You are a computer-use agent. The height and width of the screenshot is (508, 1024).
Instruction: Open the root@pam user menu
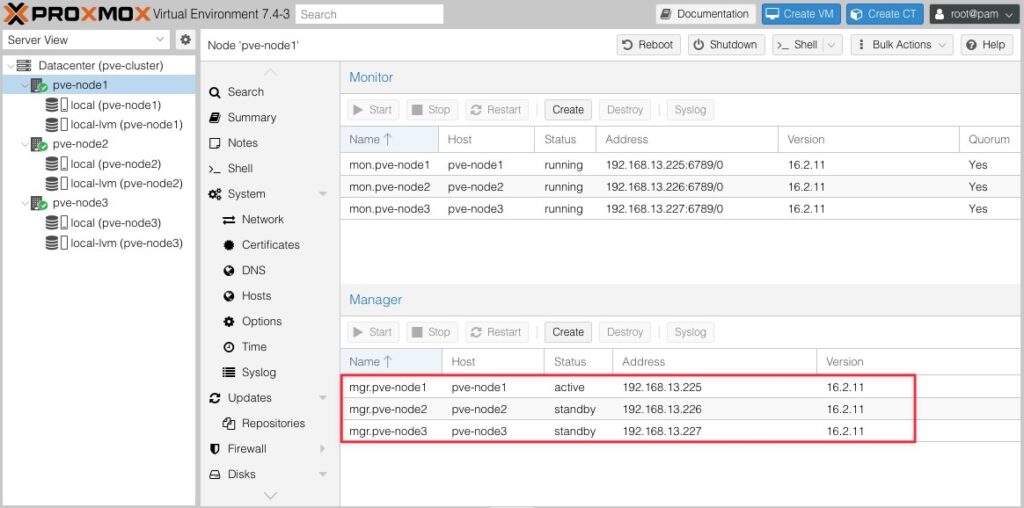[974, 14]
